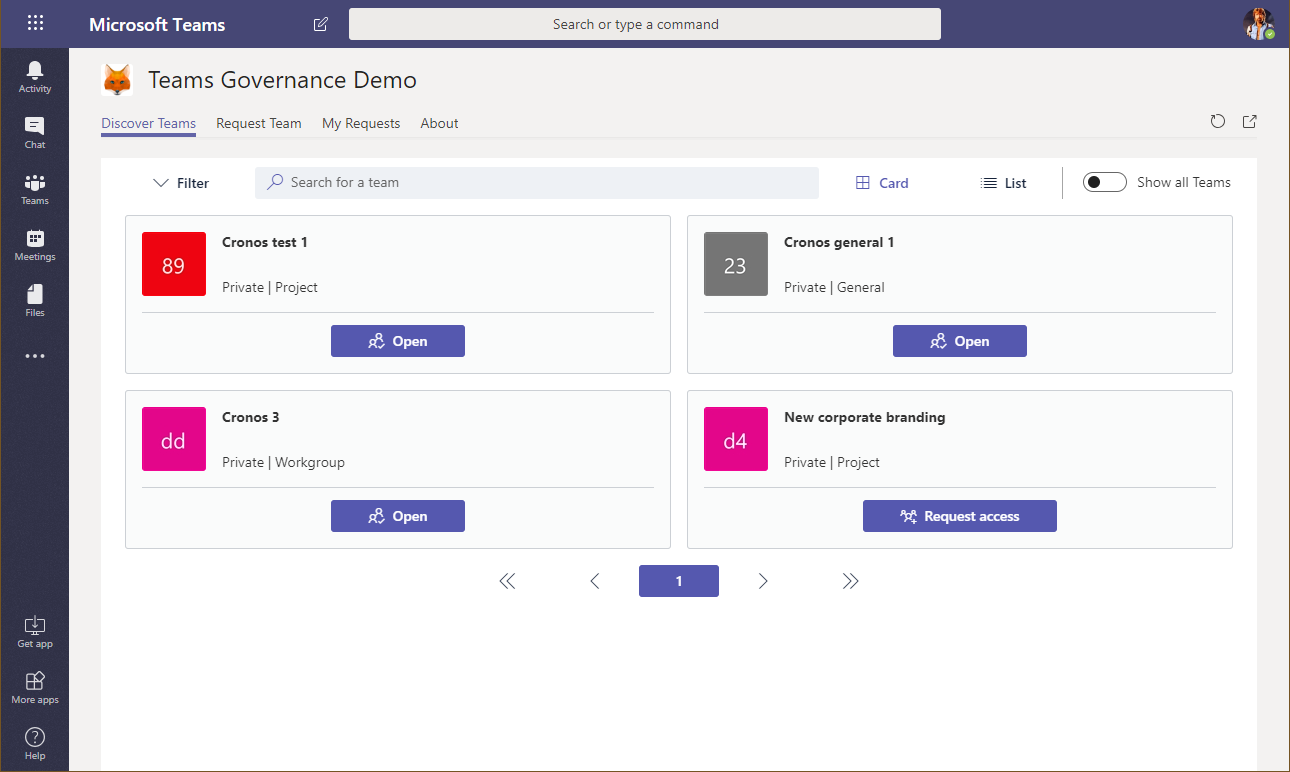The width and height of the screenshot is (1290, 772).
Task: Open the Cronos 3 team
Action: click(398, 516)
